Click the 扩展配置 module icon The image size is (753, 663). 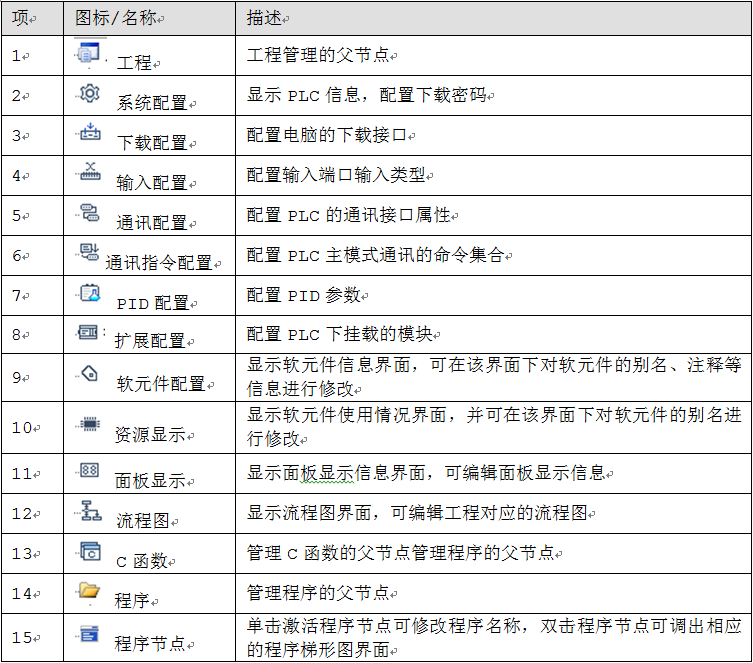(x=88, y=332)
